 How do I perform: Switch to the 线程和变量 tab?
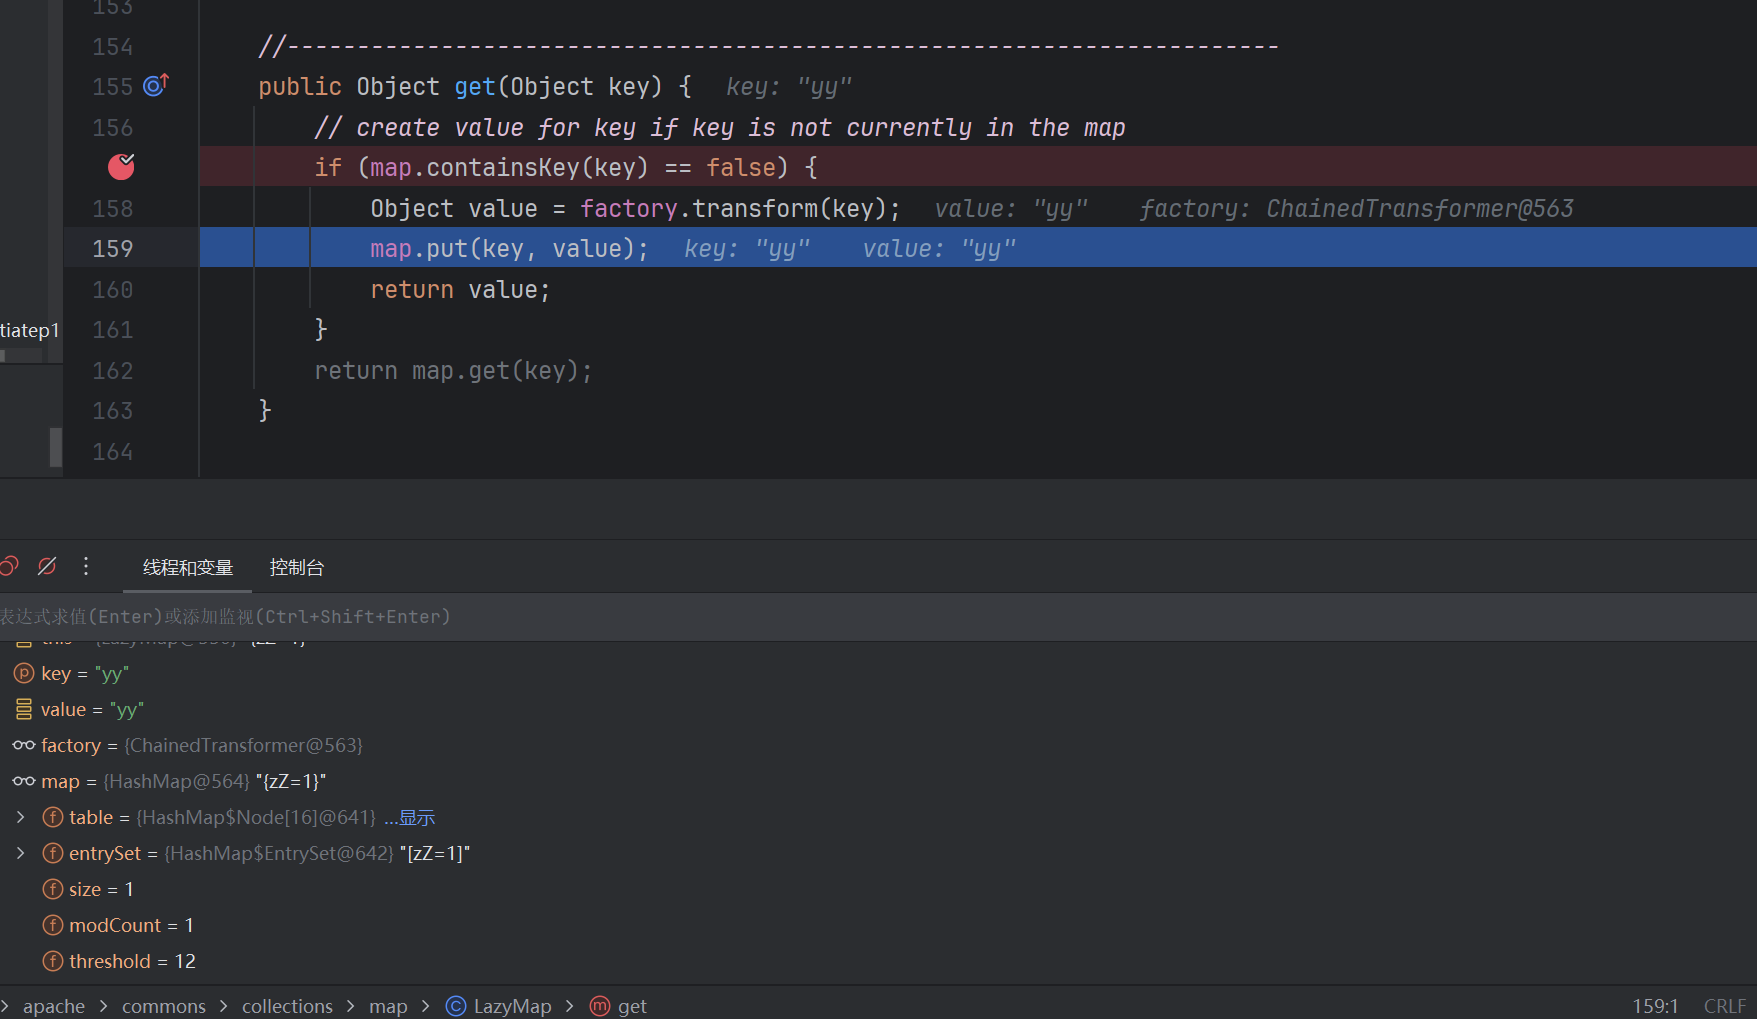pos(188,568)
